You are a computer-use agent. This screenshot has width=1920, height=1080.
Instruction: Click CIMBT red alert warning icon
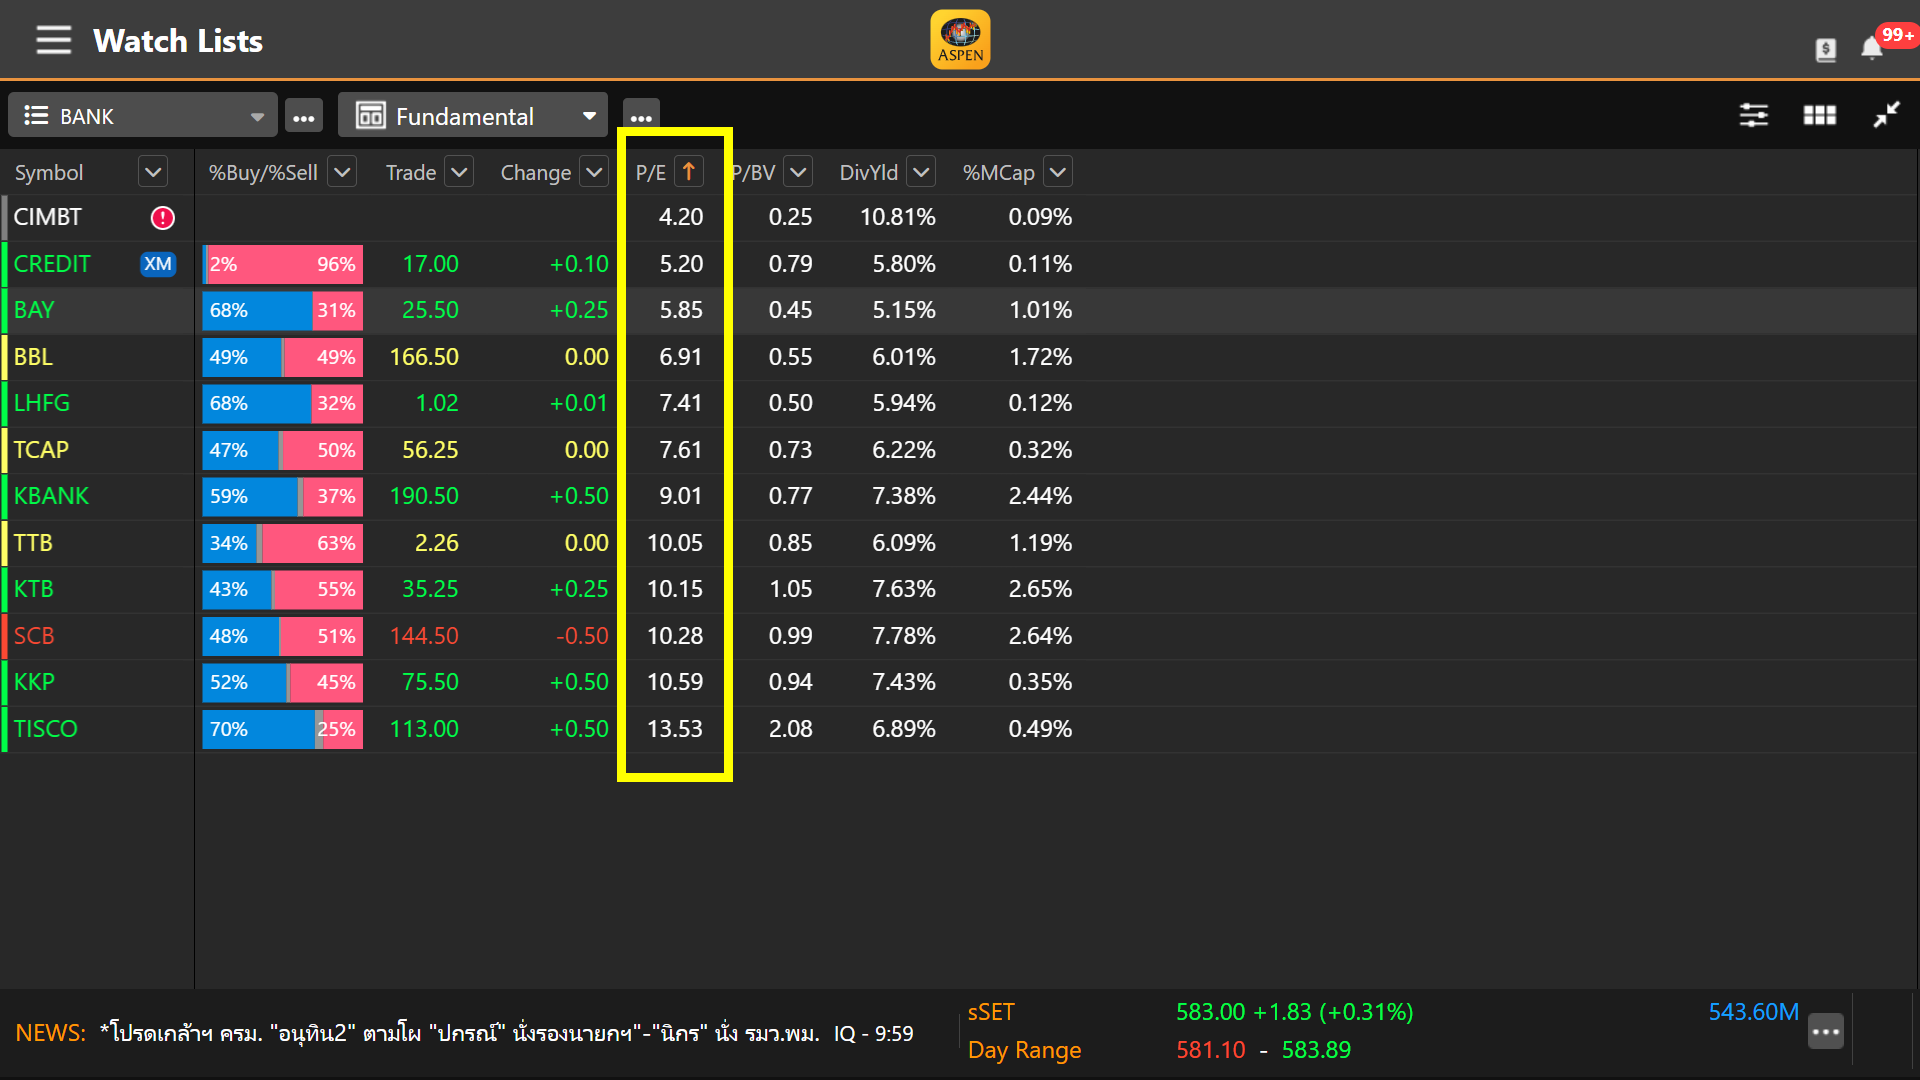click(x=162, y=217)
